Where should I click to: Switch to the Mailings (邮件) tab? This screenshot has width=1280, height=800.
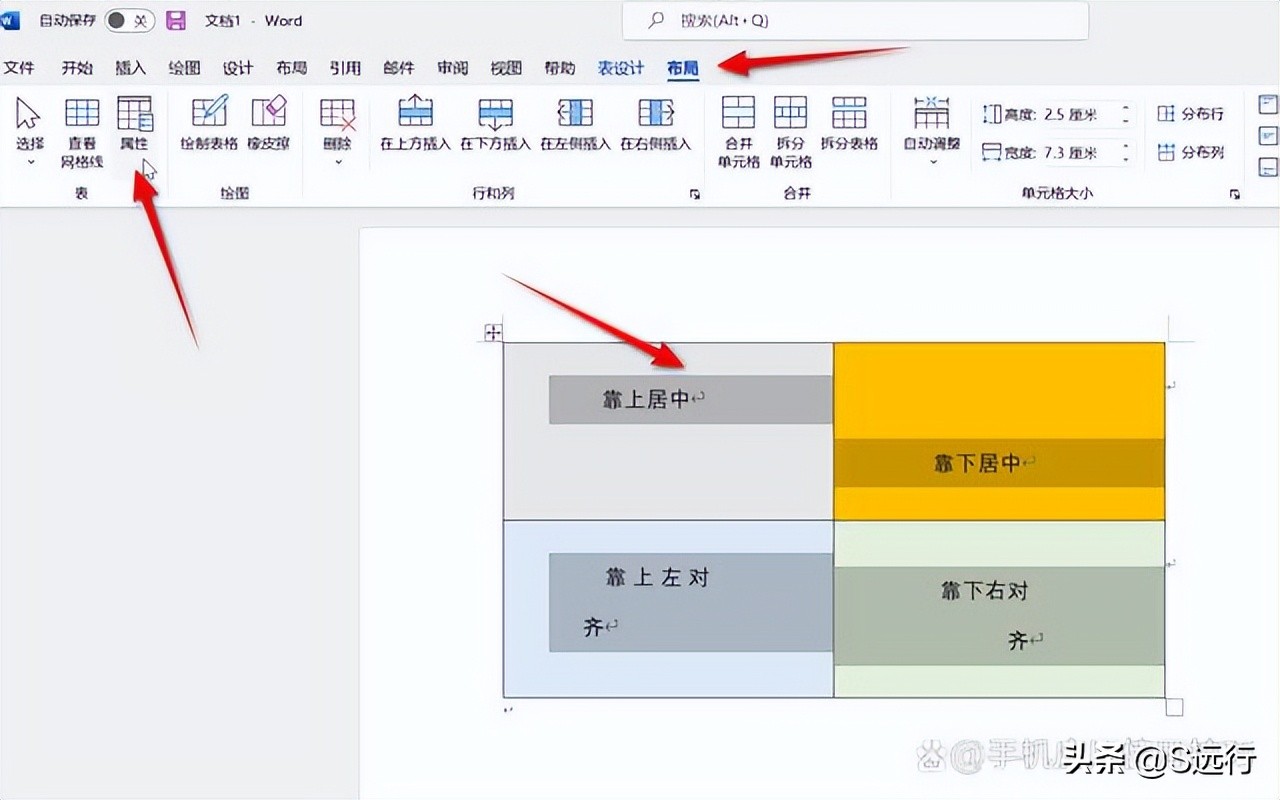[398, 68]
